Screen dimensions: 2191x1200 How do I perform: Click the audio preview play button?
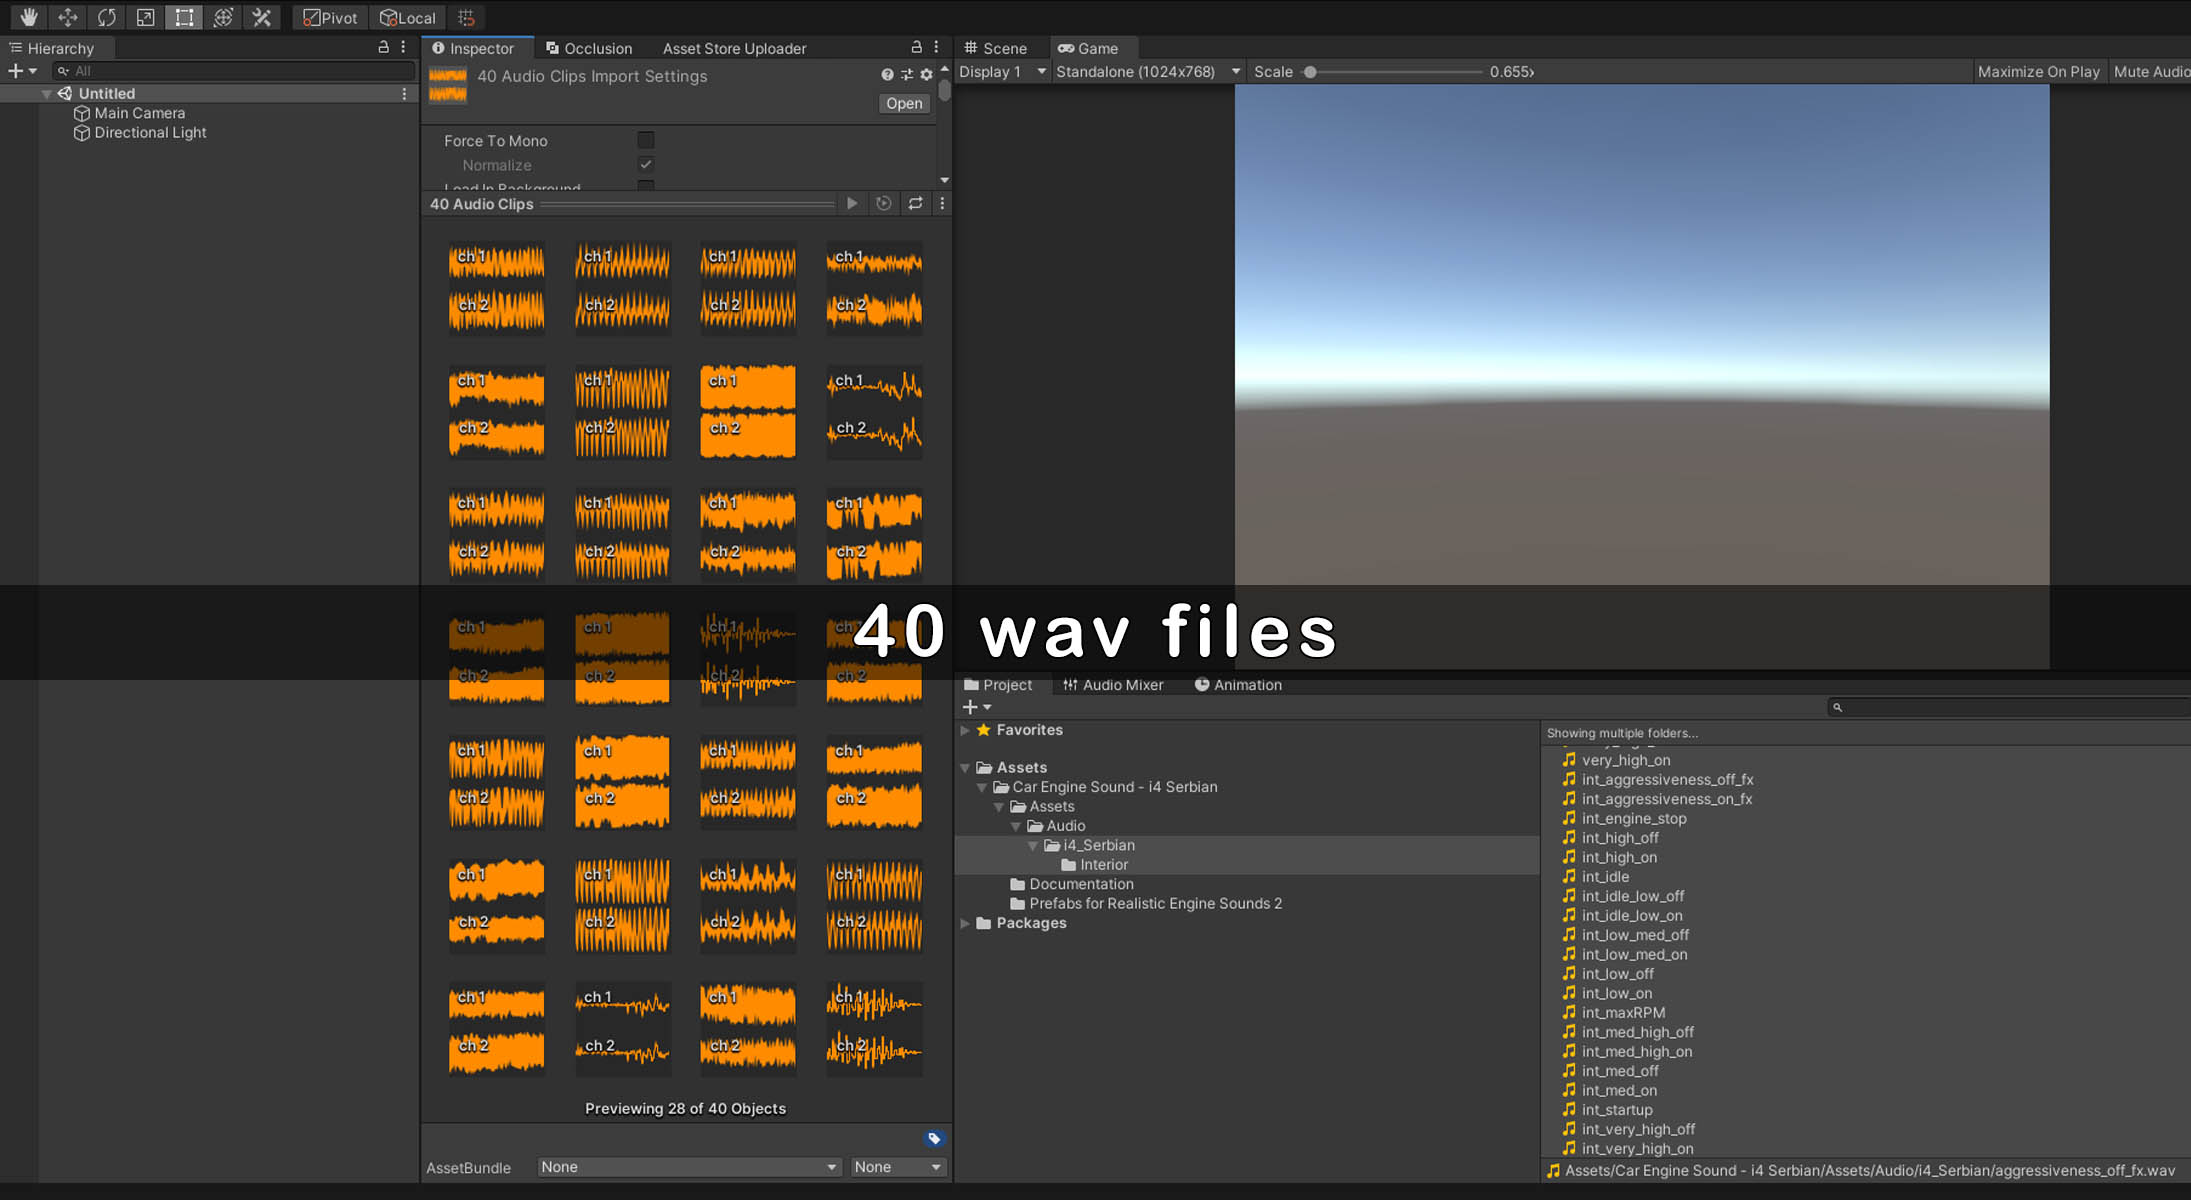[x=852, y=203]
